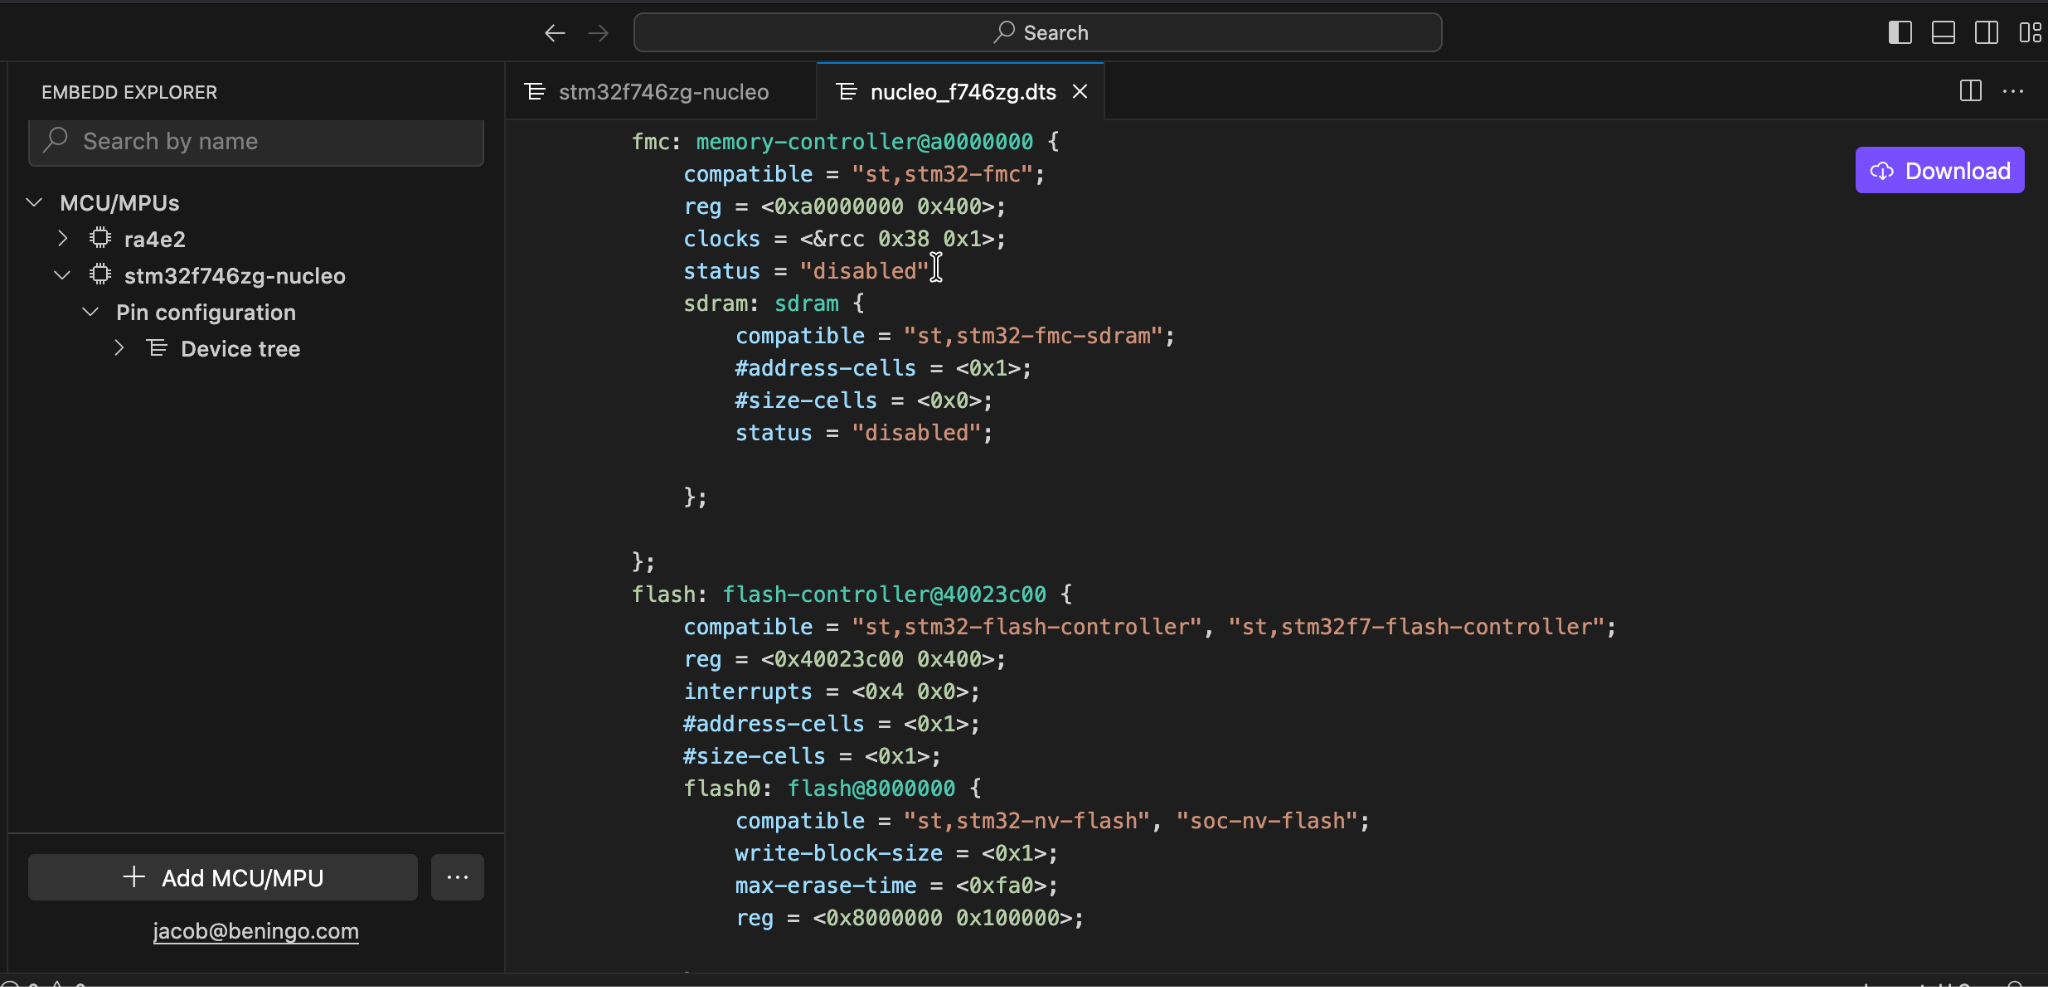This screenshot has width=2048, height=987.
Task: Toggle the primary side bar
Action: tap(1900, 31)
